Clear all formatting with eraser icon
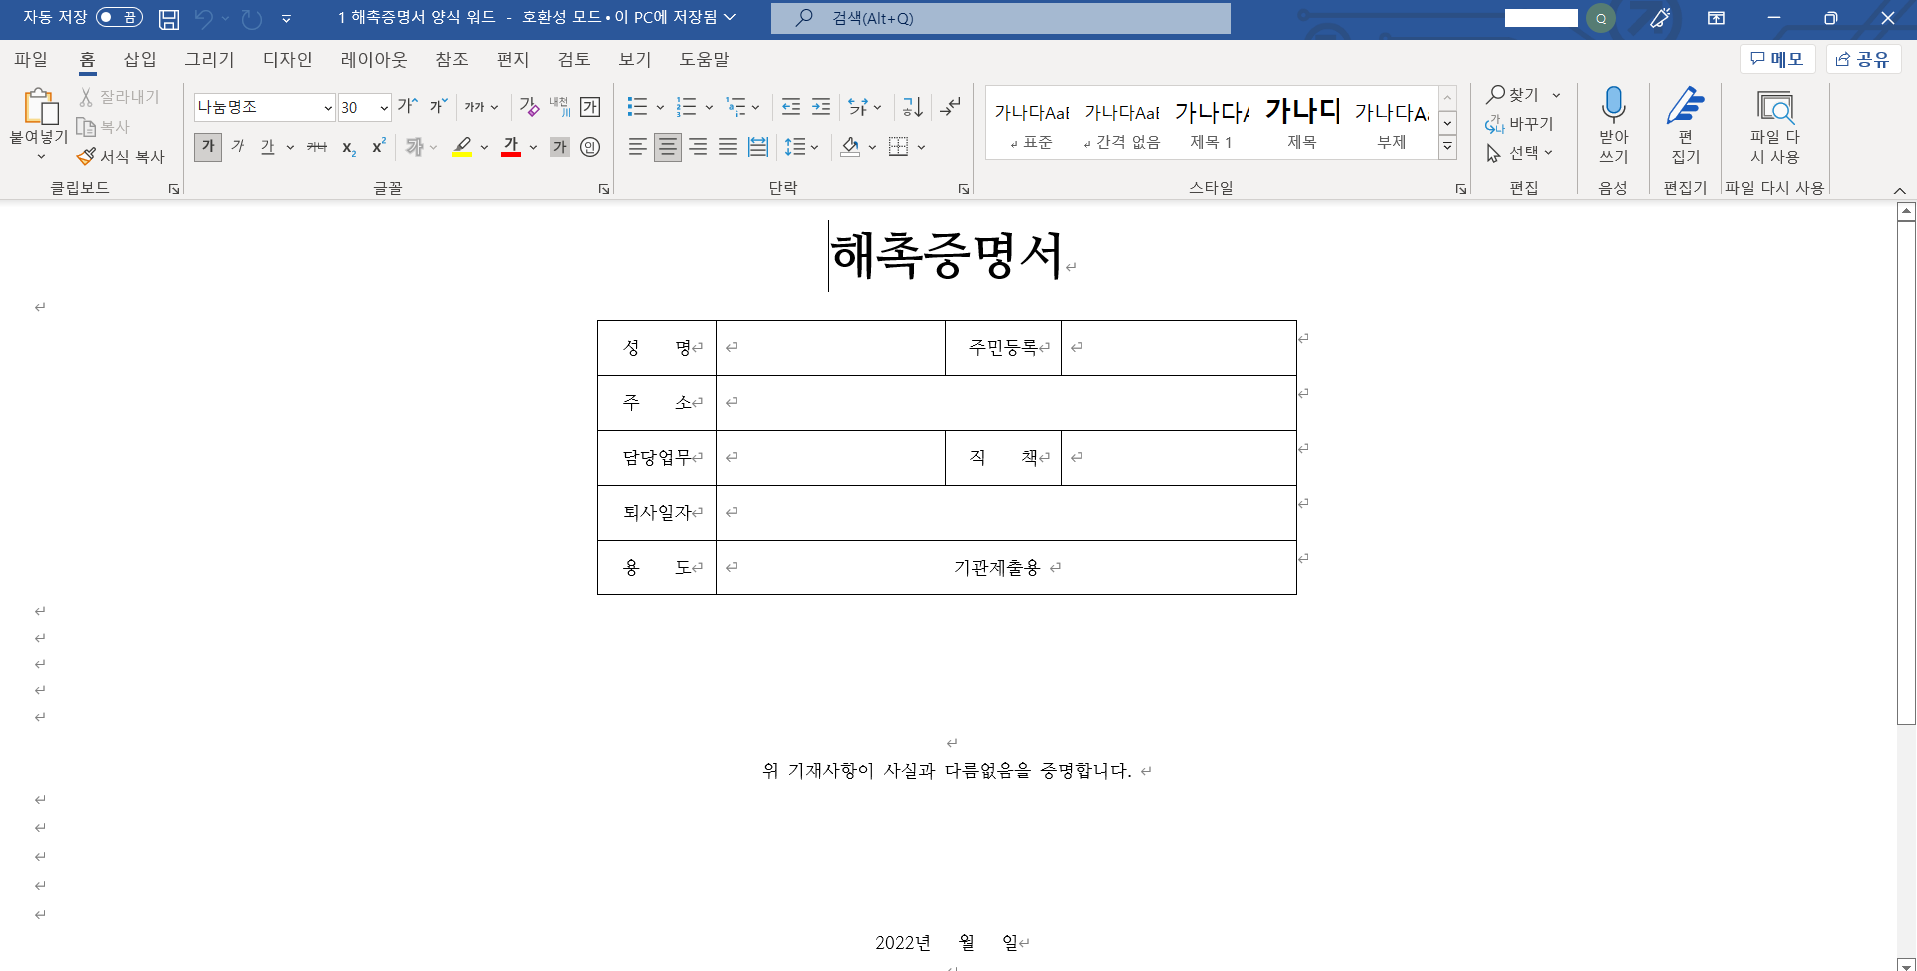The height and width of the screenshot is (971, 1917). tap(529, 106)
